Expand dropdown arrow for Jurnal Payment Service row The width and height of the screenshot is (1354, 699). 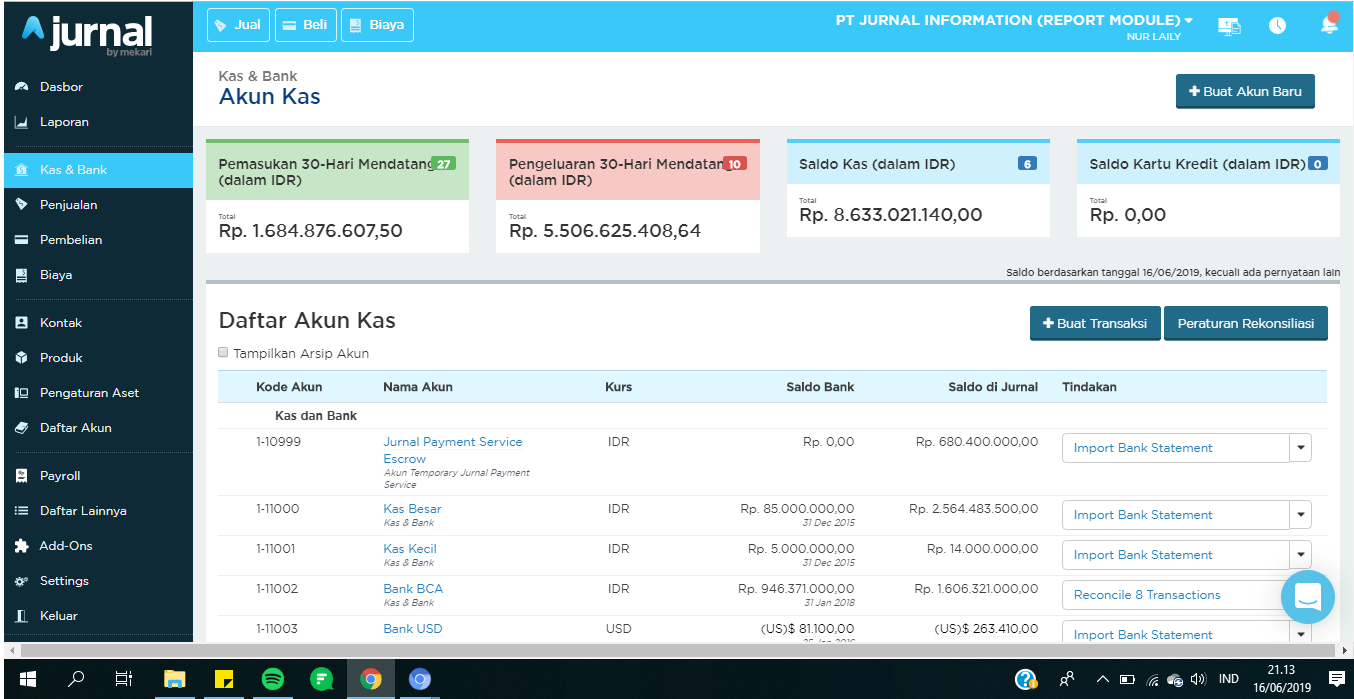(1300, 448)
